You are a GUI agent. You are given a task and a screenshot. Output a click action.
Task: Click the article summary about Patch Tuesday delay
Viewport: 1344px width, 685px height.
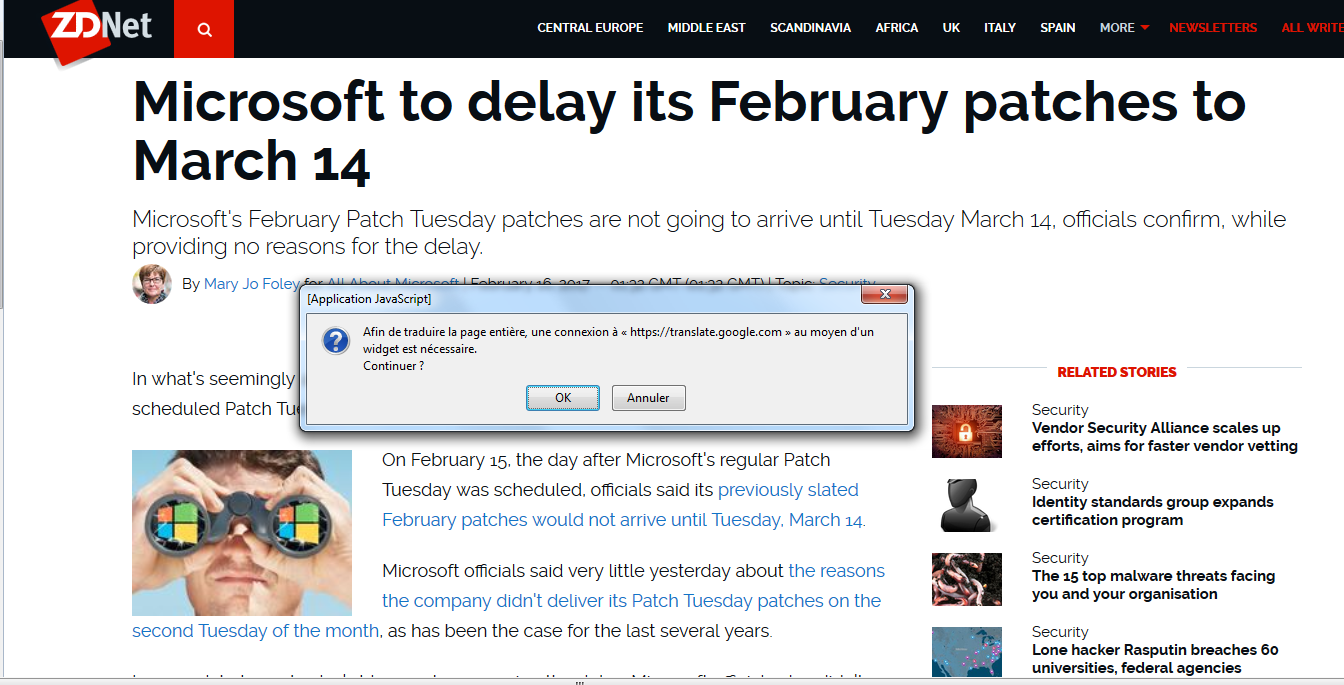[x=709, y=232]
